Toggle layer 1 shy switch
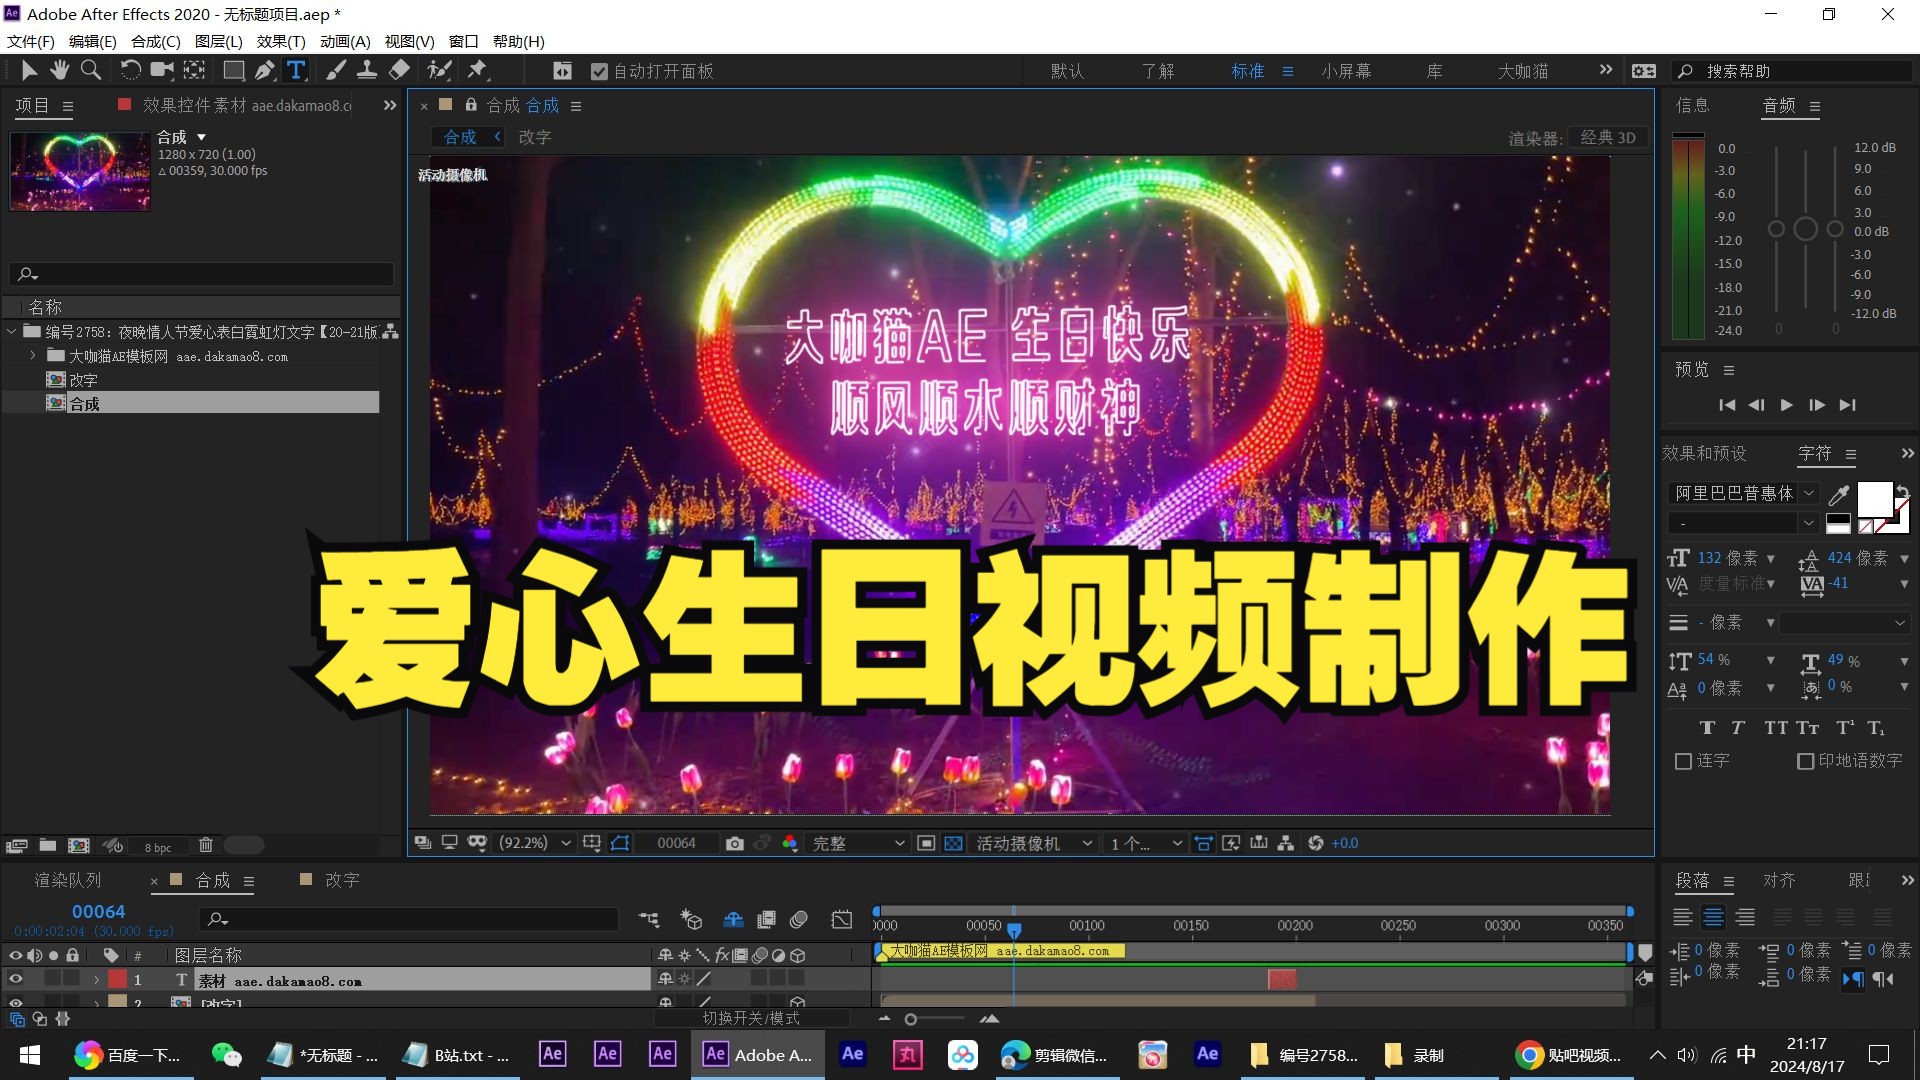Screen dimensions: 1920x1080 pyautogui.click(x=665, y=979)
